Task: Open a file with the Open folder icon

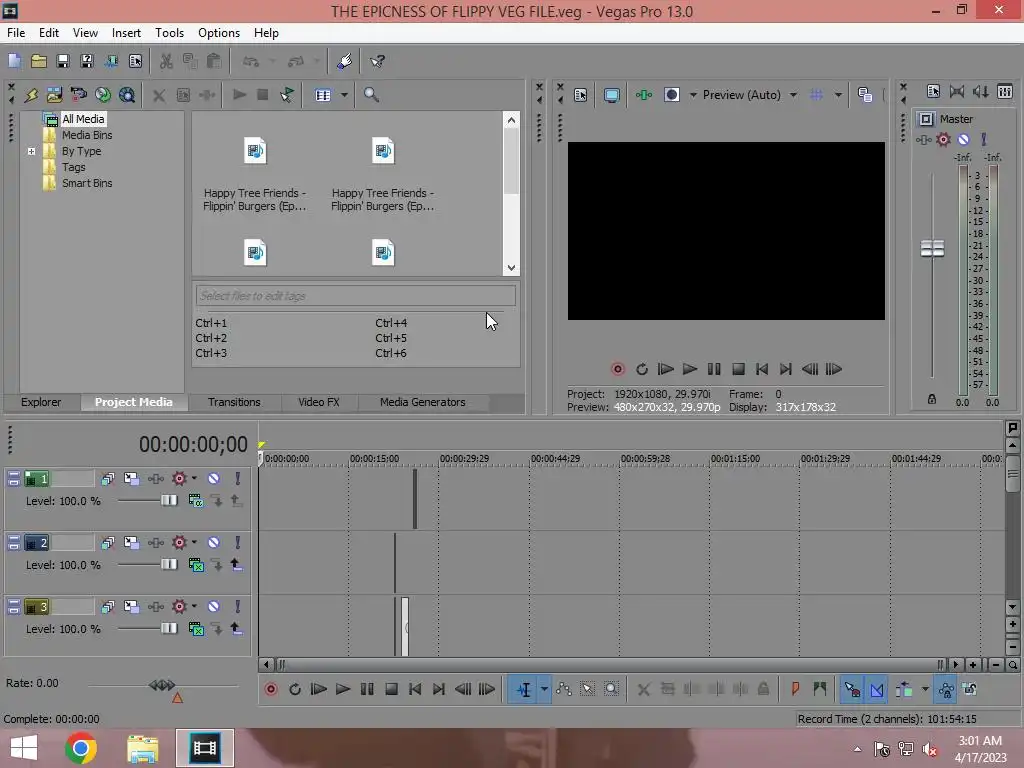Action: coord(39,61)
